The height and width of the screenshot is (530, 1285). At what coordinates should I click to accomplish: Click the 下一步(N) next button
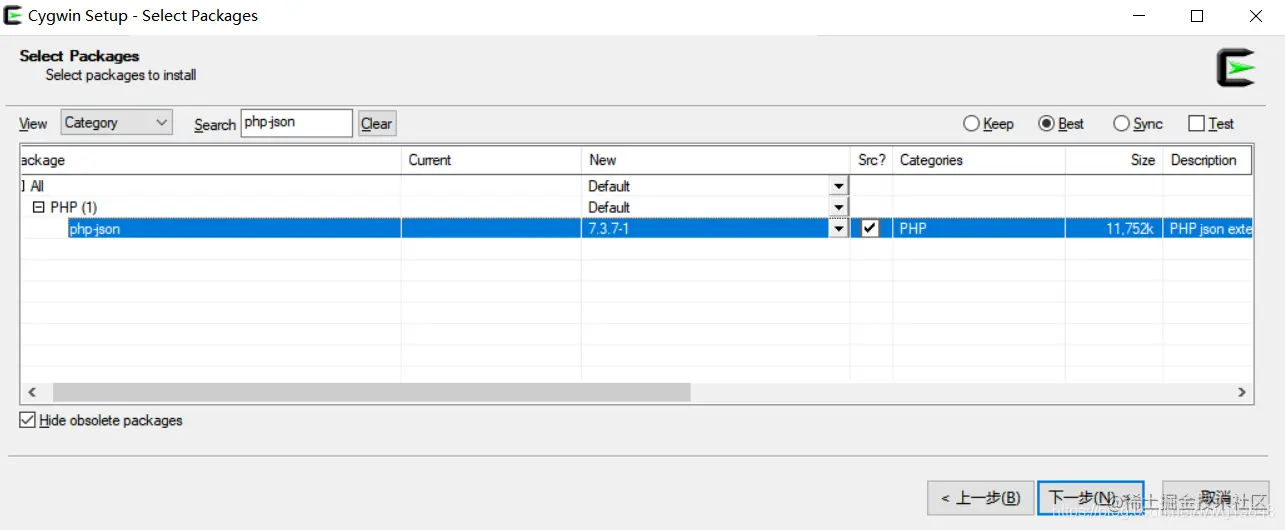point(1090,497)
